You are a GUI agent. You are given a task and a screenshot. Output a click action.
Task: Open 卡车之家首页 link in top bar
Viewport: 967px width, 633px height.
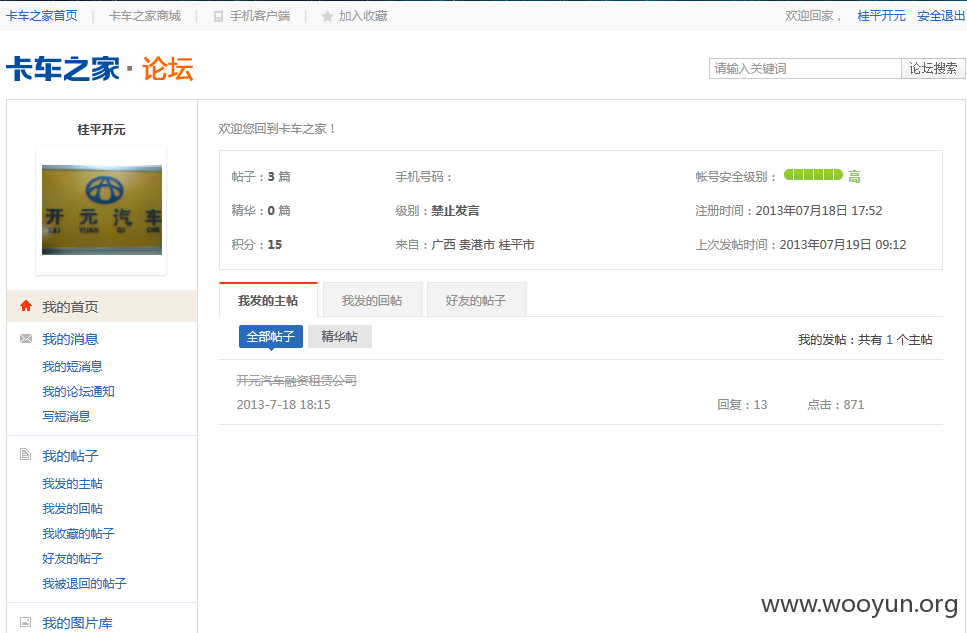(42, 16)
